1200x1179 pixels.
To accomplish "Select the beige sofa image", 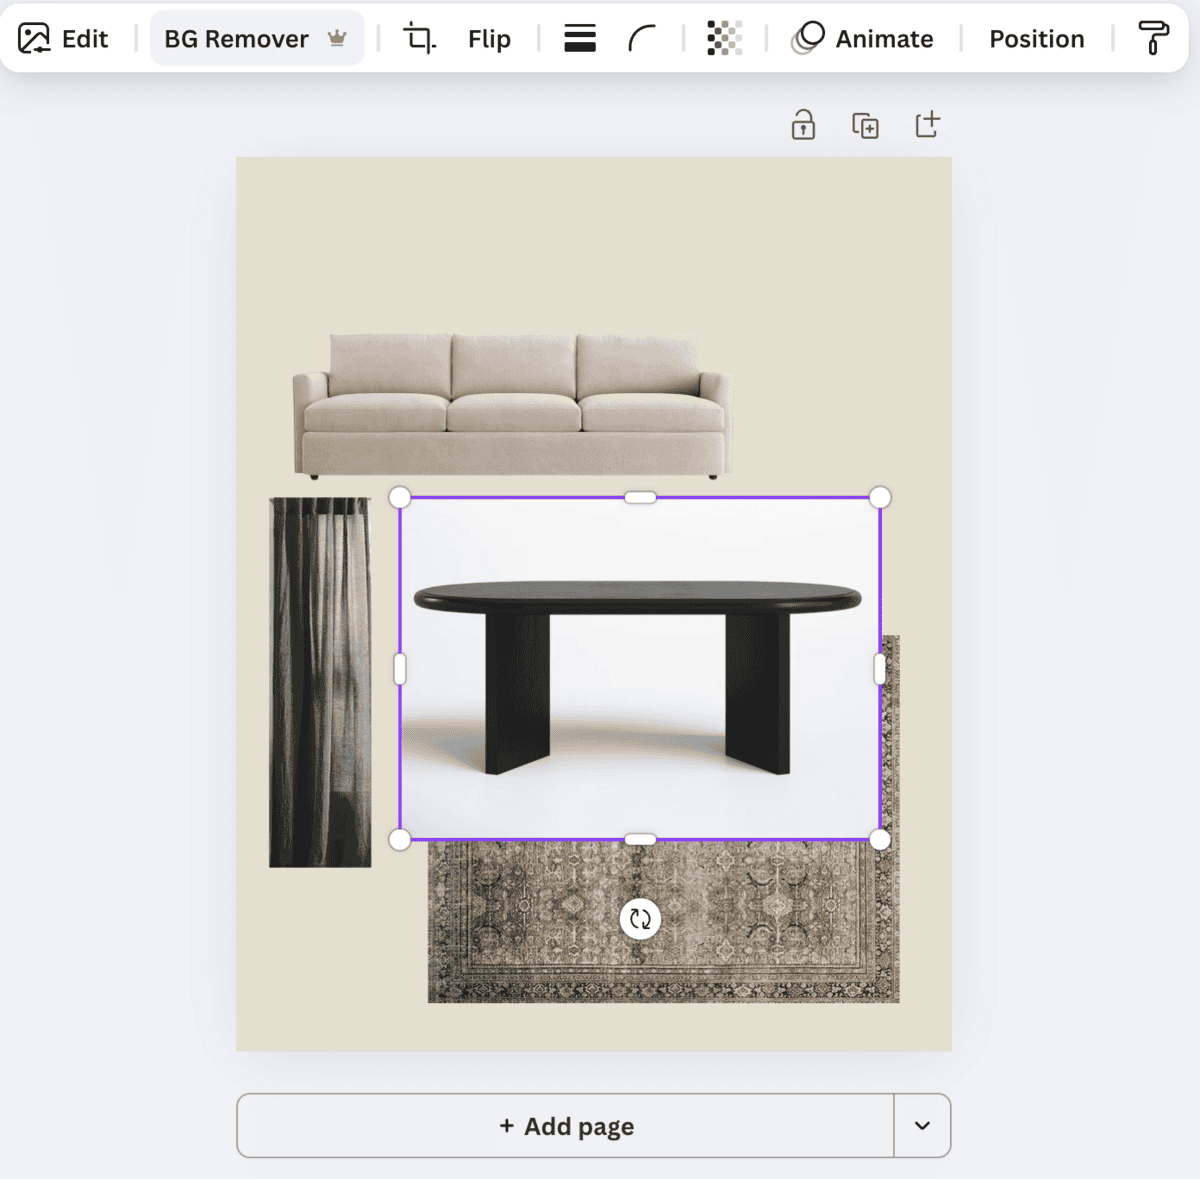I will point(512,406).
